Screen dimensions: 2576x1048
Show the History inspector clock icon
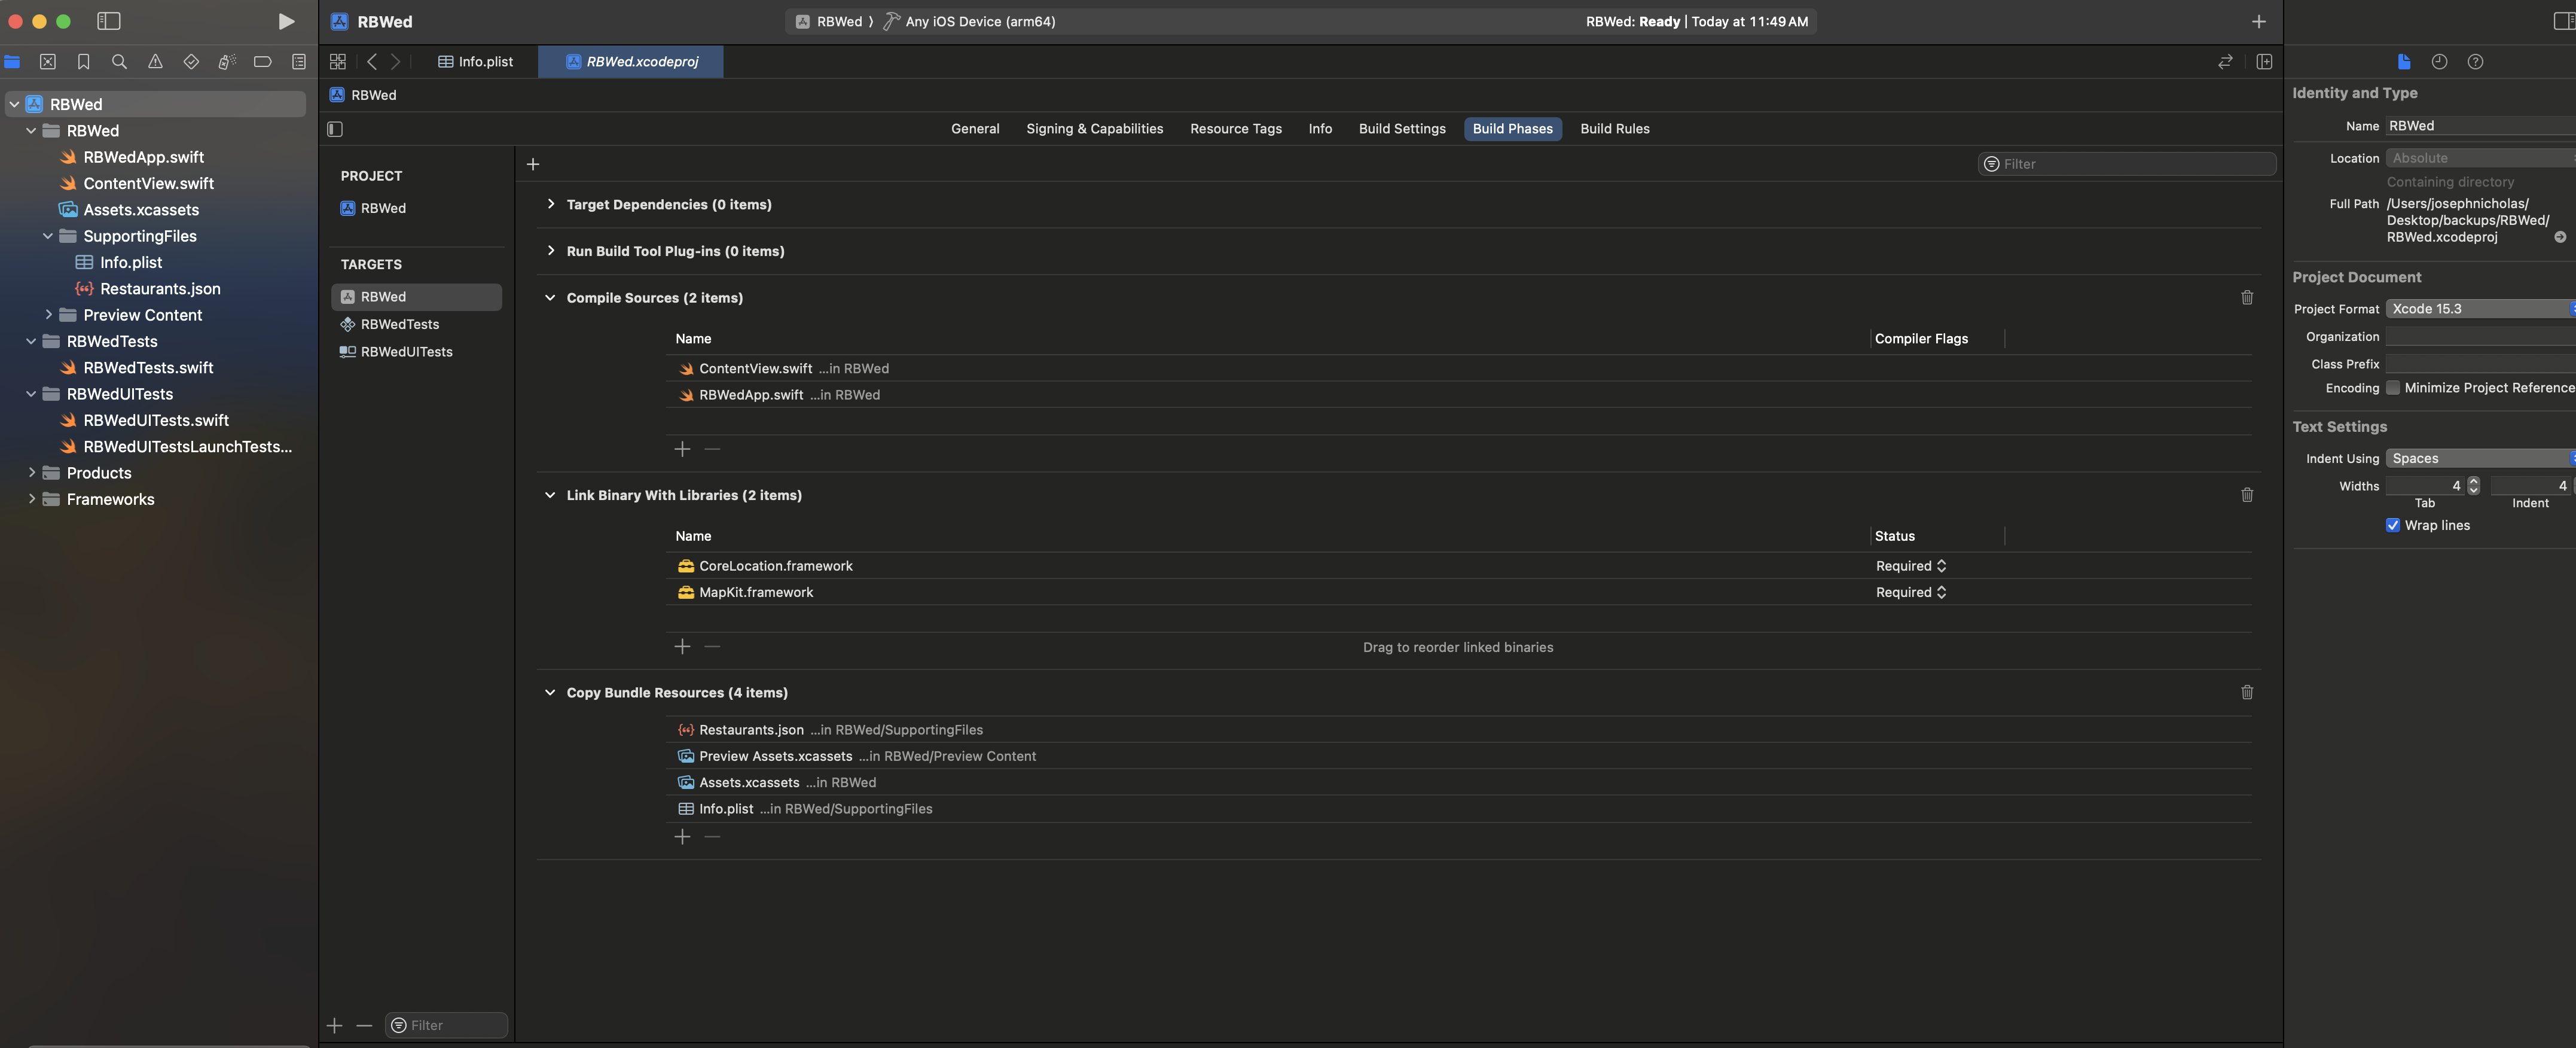(2439, 62)
